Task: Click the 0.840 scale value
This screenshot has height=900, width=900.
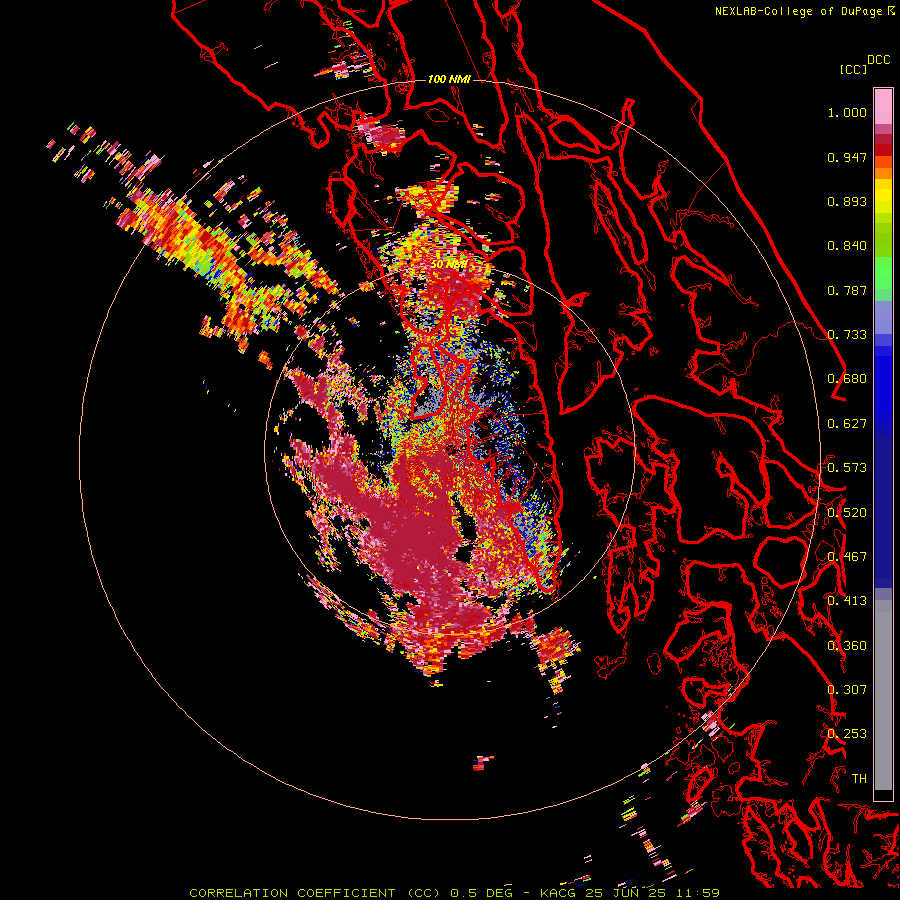Action: [x=847, y=246]
